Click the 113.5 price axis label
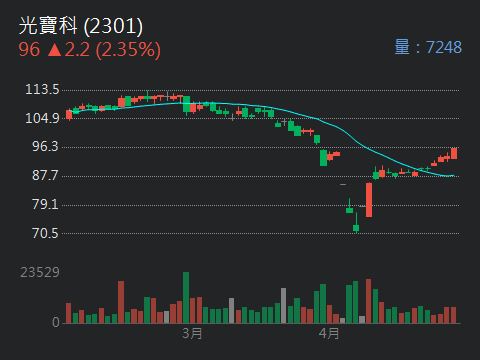This screenshot has height=360, width=480. [x=42, y=90]
